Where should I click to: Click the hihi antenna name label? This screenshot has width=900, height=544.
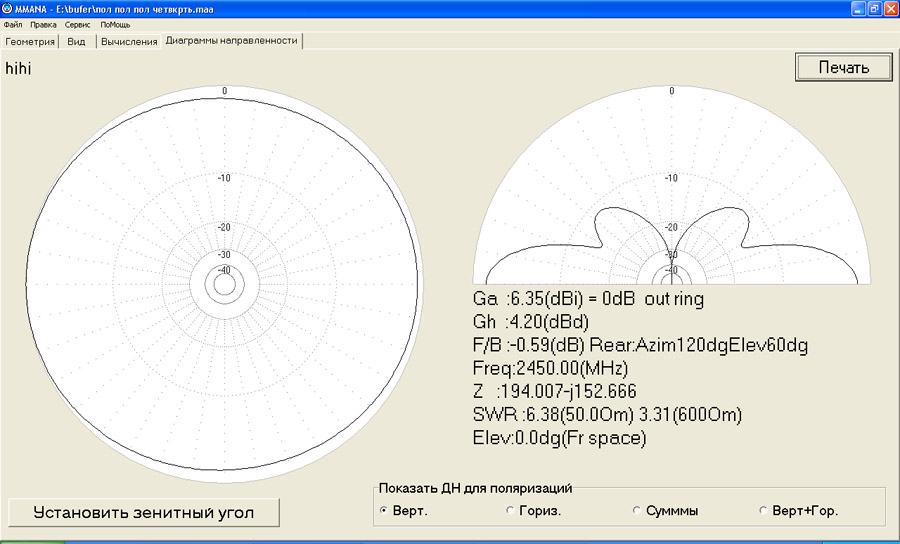[x=18, y=69]
